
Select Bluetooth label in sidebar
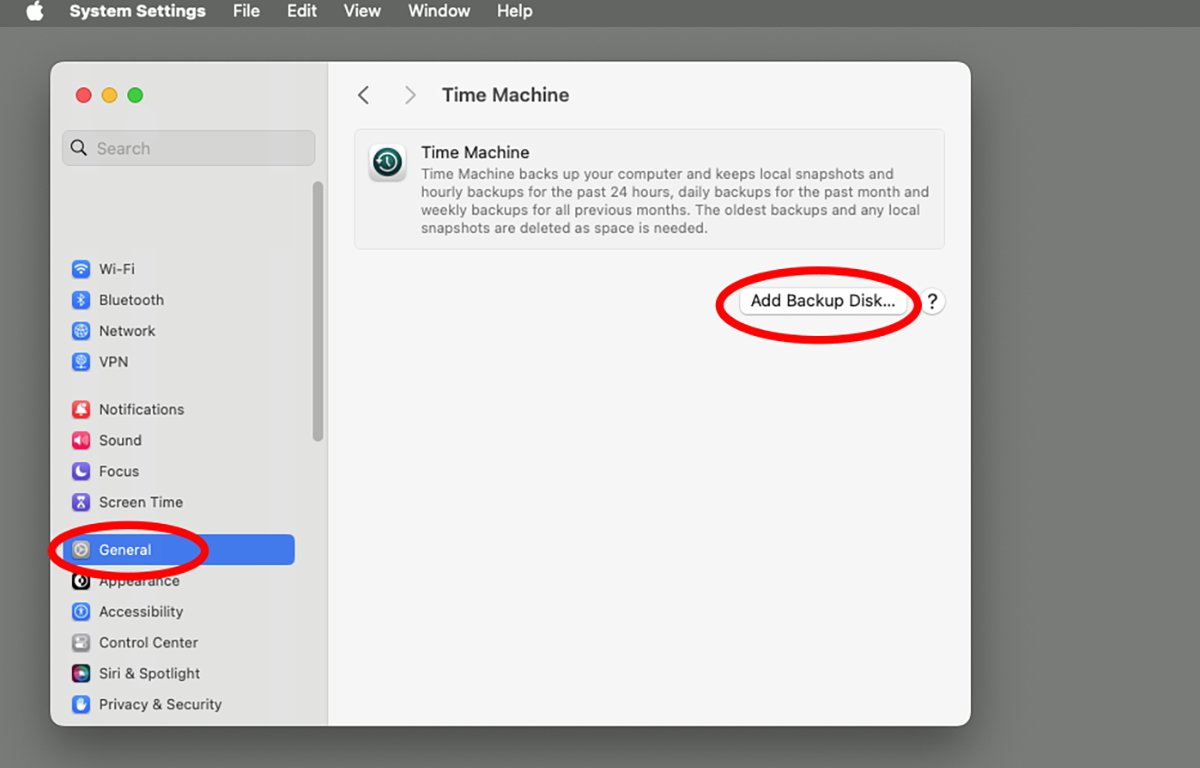coord(131,300)
